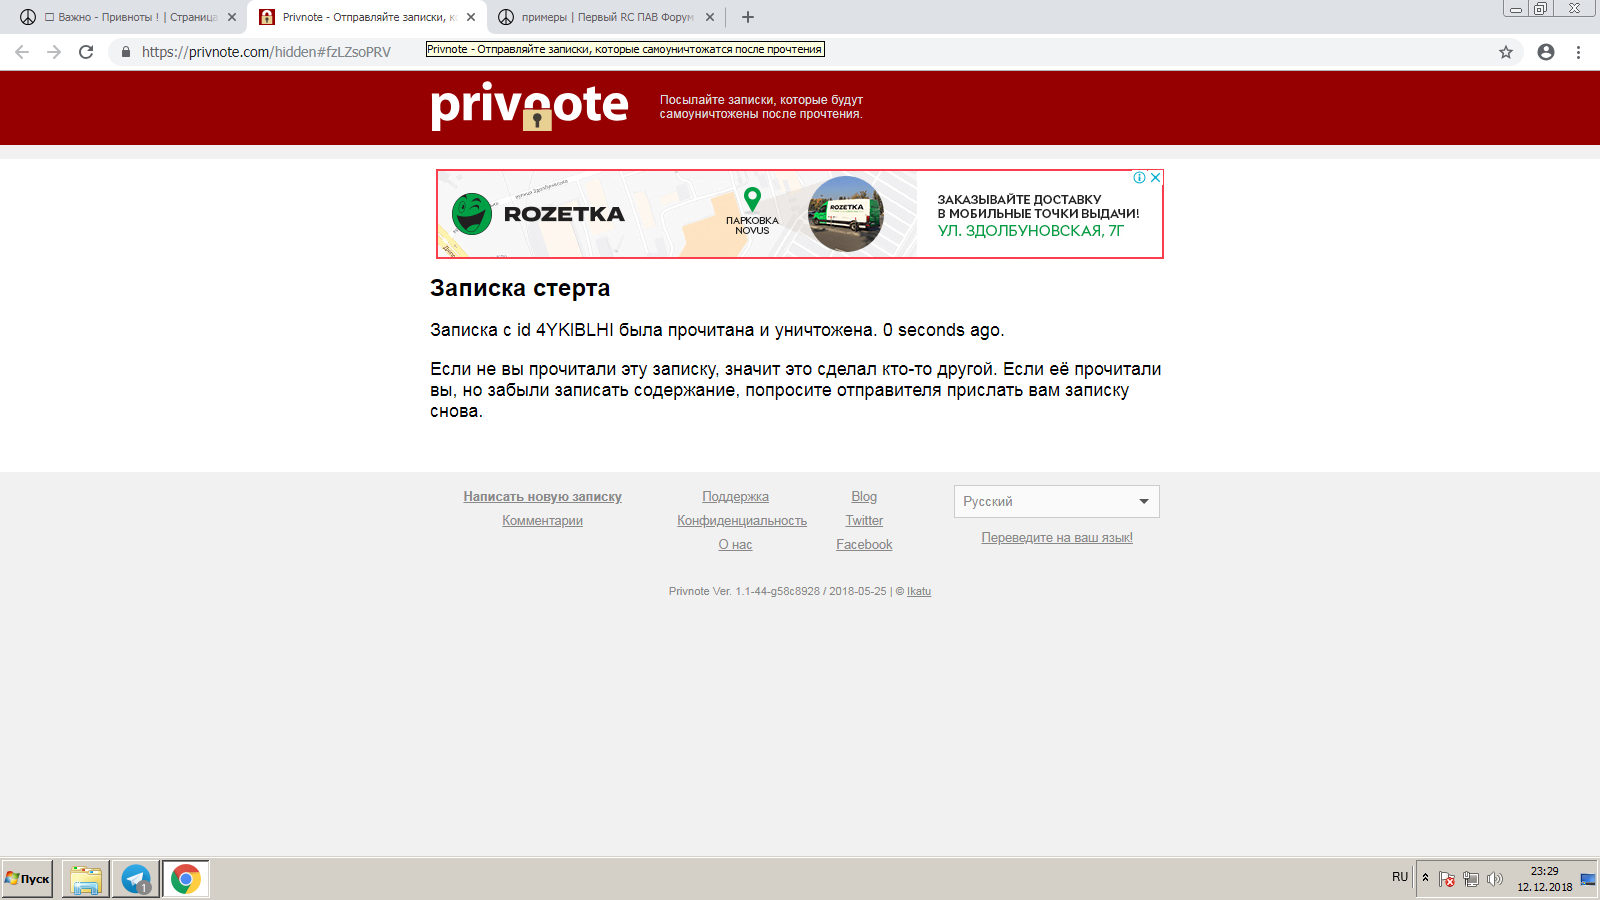
Task: Click the Rozetka smiley logo in ad
Action: pos(472,214)
